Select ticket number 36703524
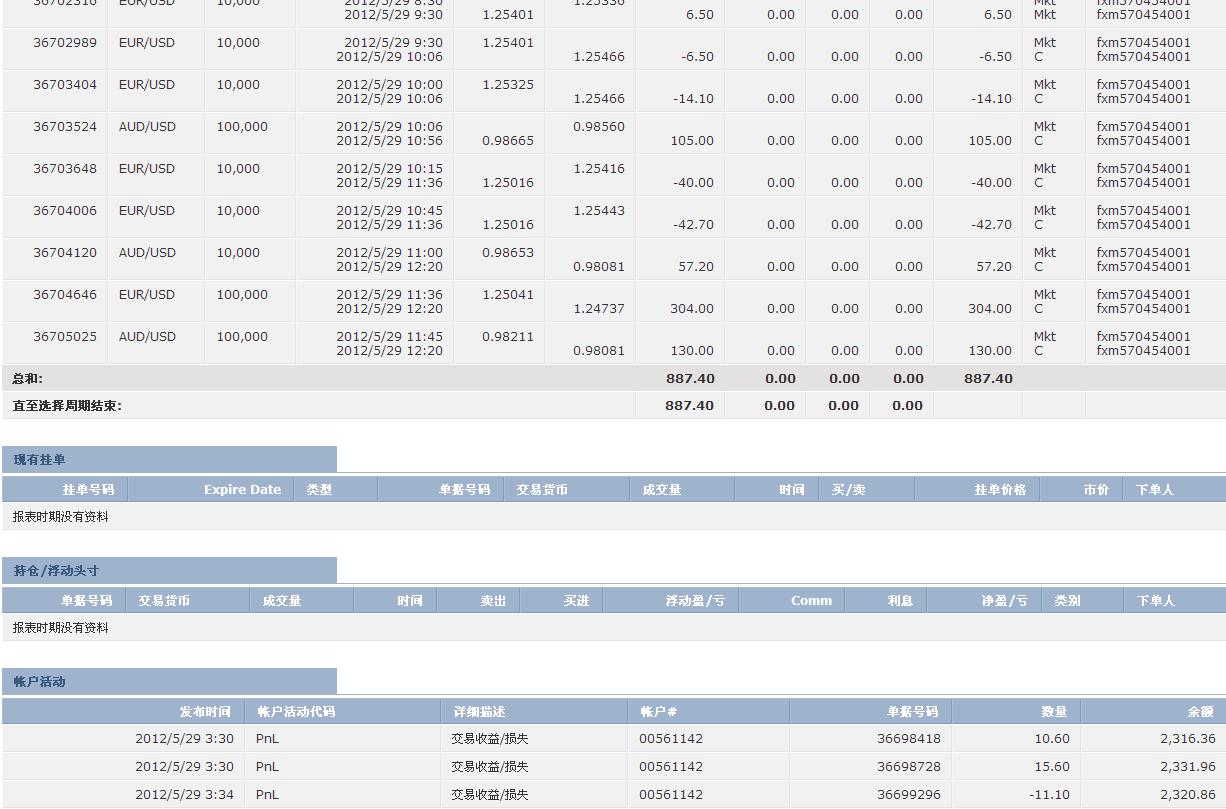1226x809 pixels. pos(65,127)
